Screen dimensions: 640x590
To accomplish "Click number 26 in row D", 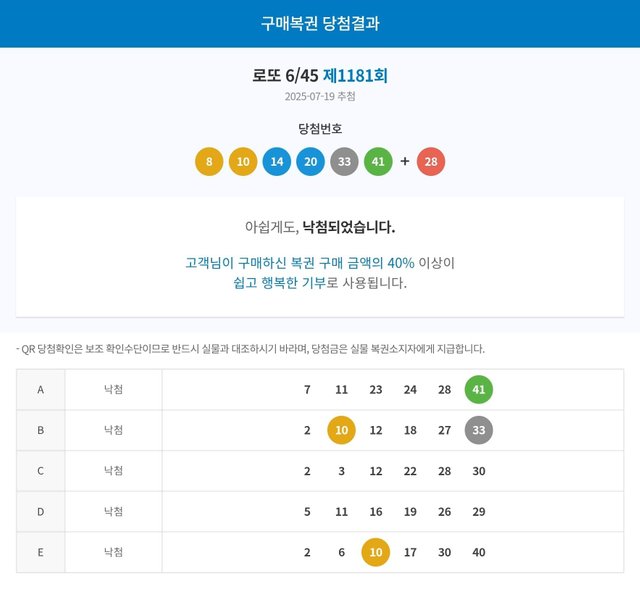I will [444, 512].
